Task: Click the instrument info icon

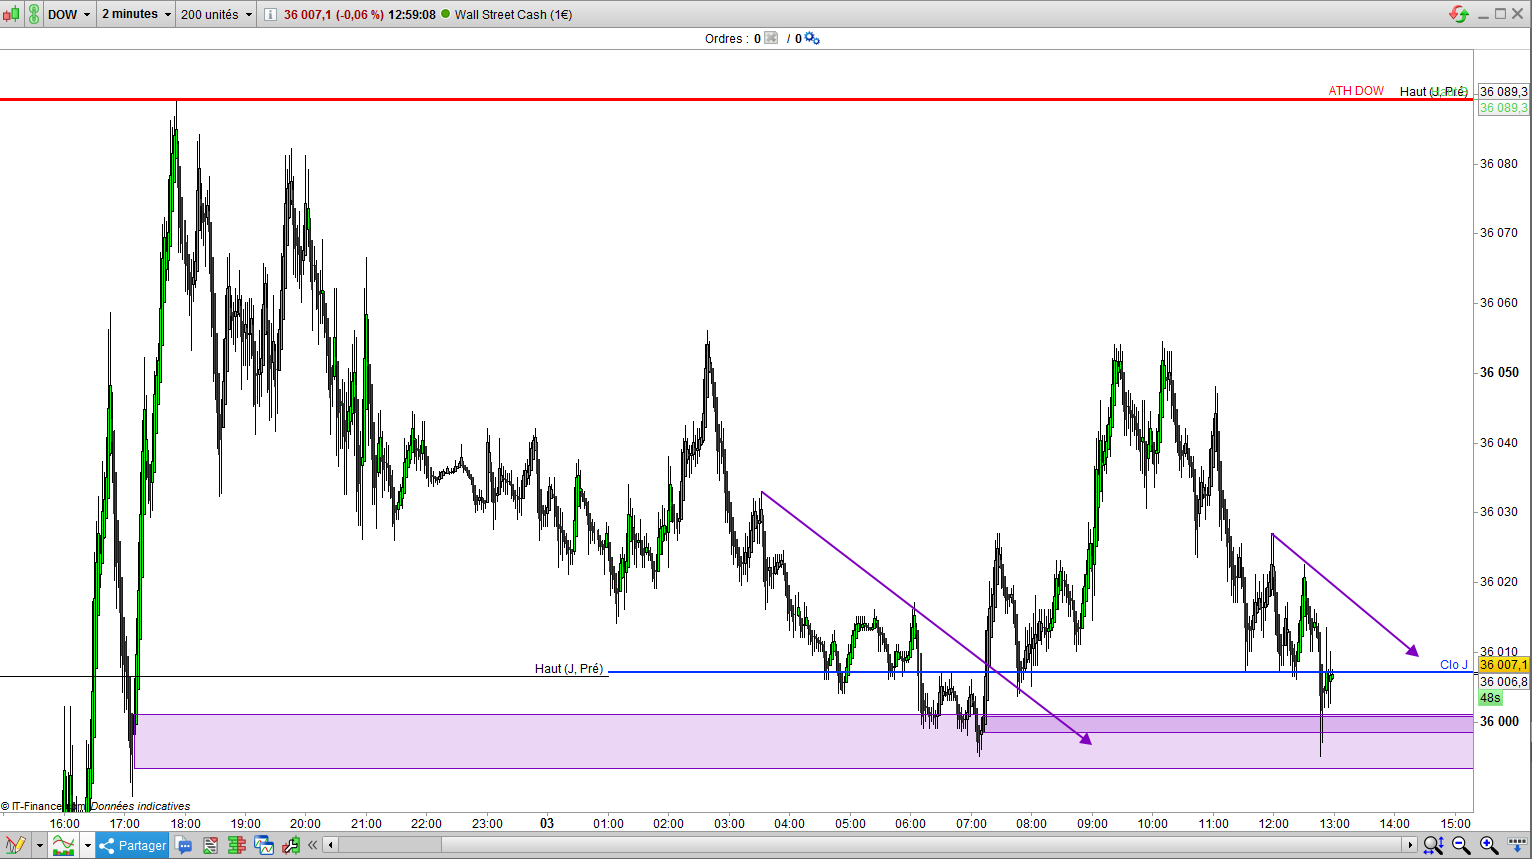Action: (271, 14)
